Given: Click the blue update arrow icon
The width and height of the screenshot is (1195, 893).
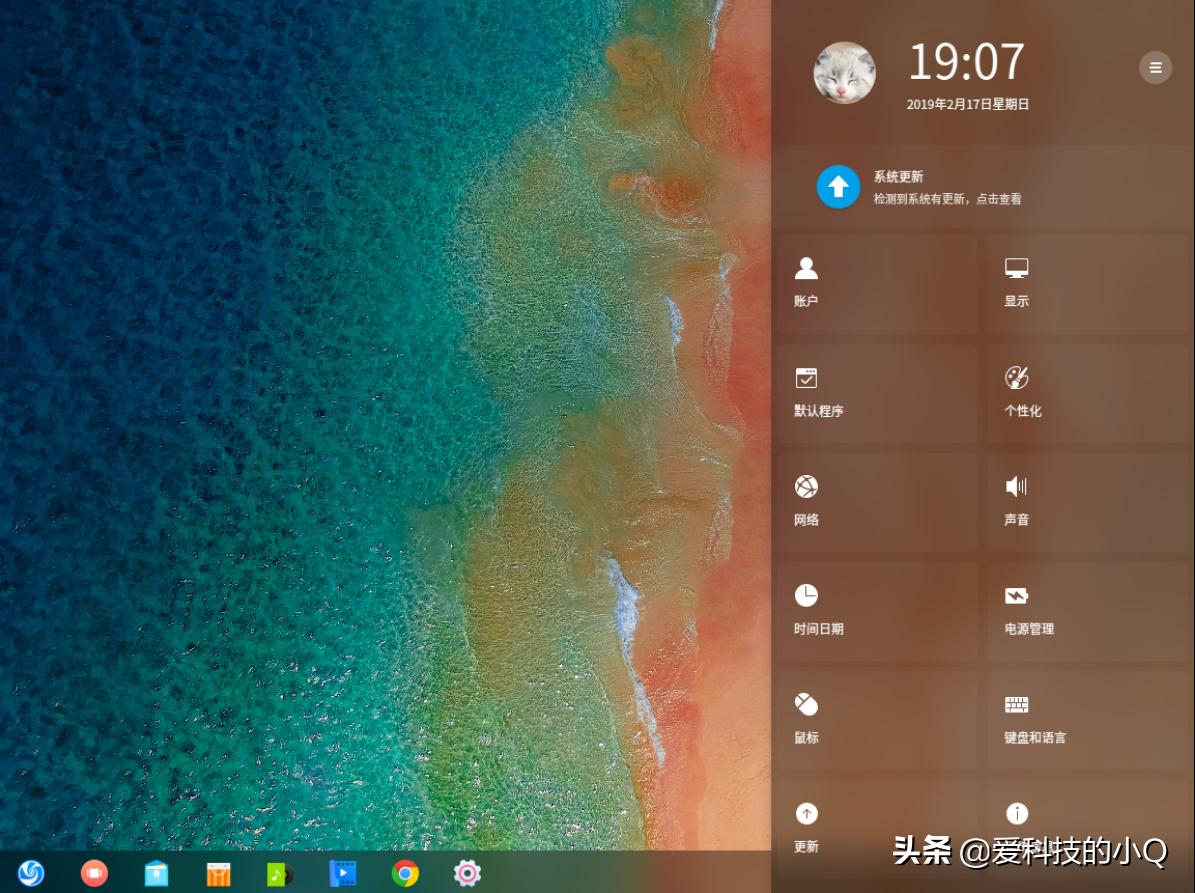Looking at the screenshot, I should coord(838,187).
